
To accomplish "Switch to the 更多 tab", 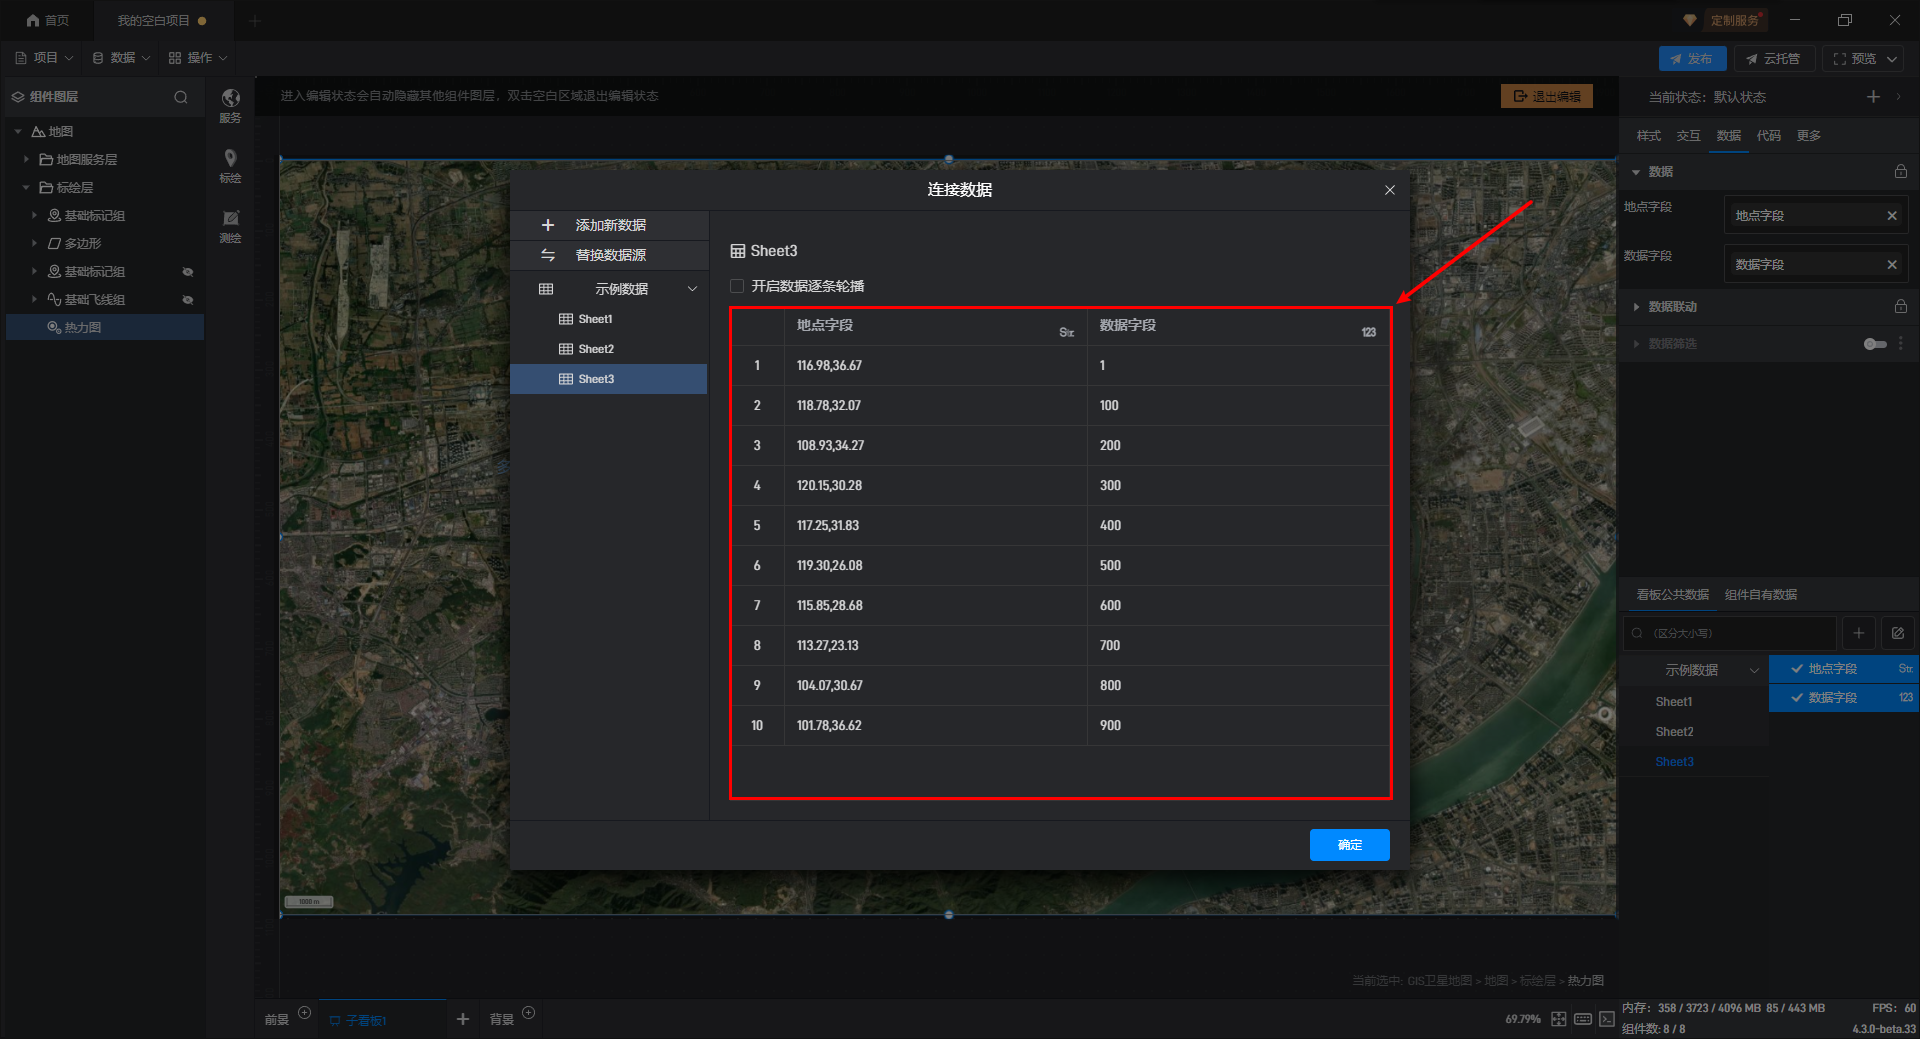I will tap(1808, 136).
